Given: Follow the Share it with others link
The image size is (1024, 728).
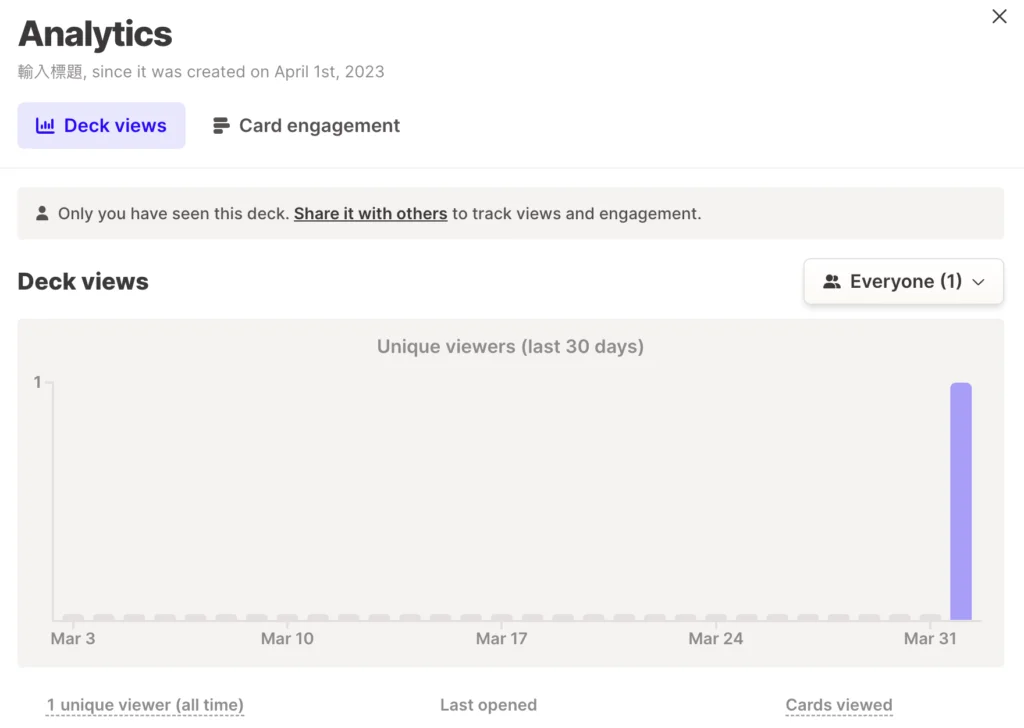Looking at the screenshot, I should (370, 213).
